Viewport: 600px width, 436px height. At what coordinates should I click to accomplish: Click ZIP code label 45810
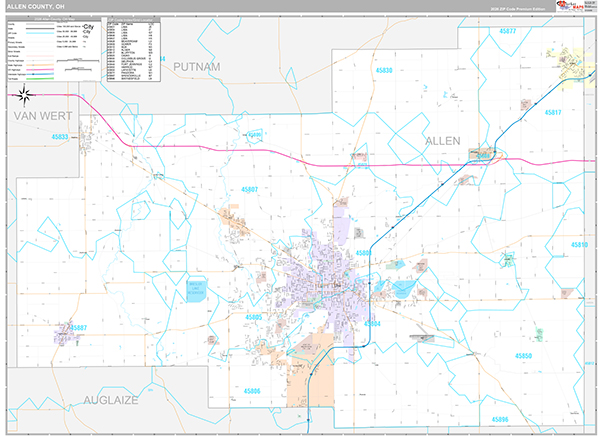pos(579,245)
